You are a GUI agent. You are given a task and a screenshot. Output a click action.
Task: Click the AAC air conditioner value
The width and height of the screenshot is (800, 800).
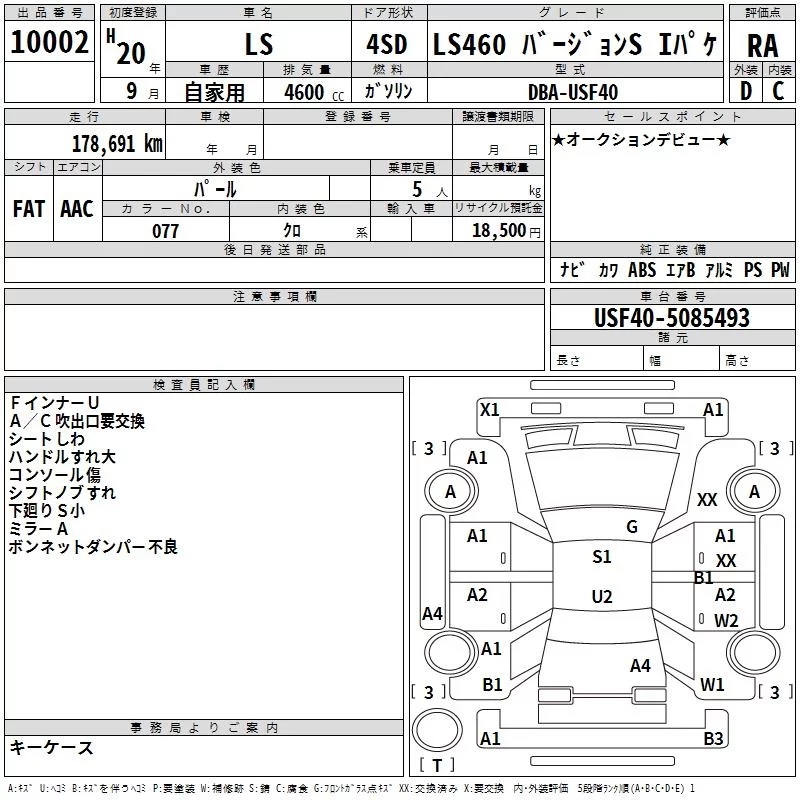77,209
